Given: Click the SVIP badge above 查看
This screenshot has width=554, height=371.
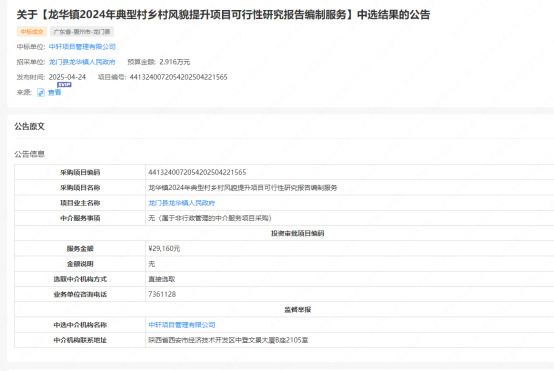Looking at the screenshot, I should 64,85.
